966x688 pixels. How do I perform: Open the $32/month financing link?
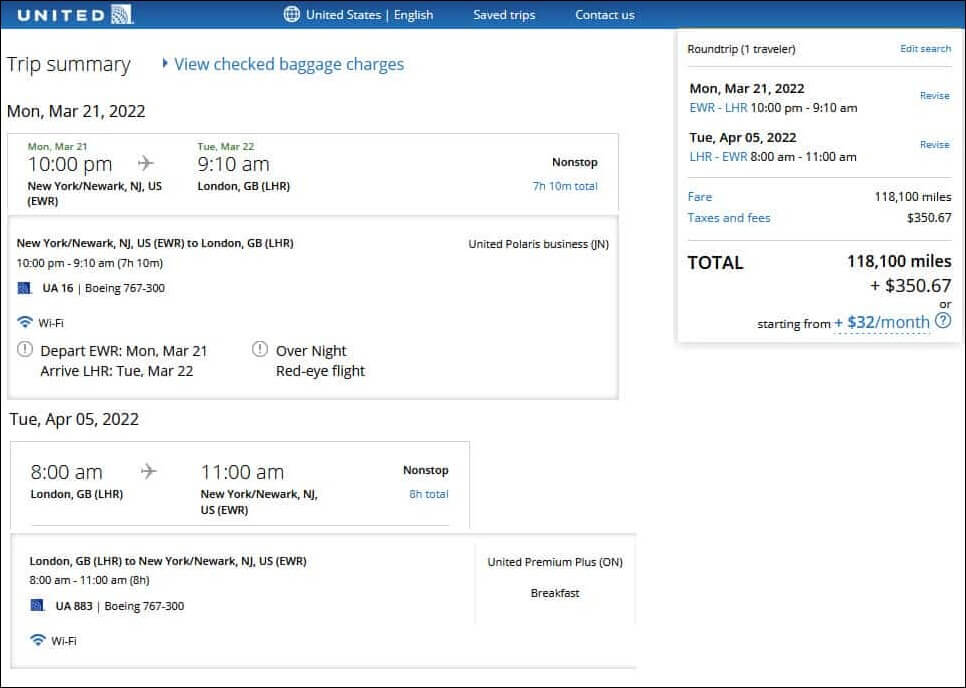coord(882,322)
